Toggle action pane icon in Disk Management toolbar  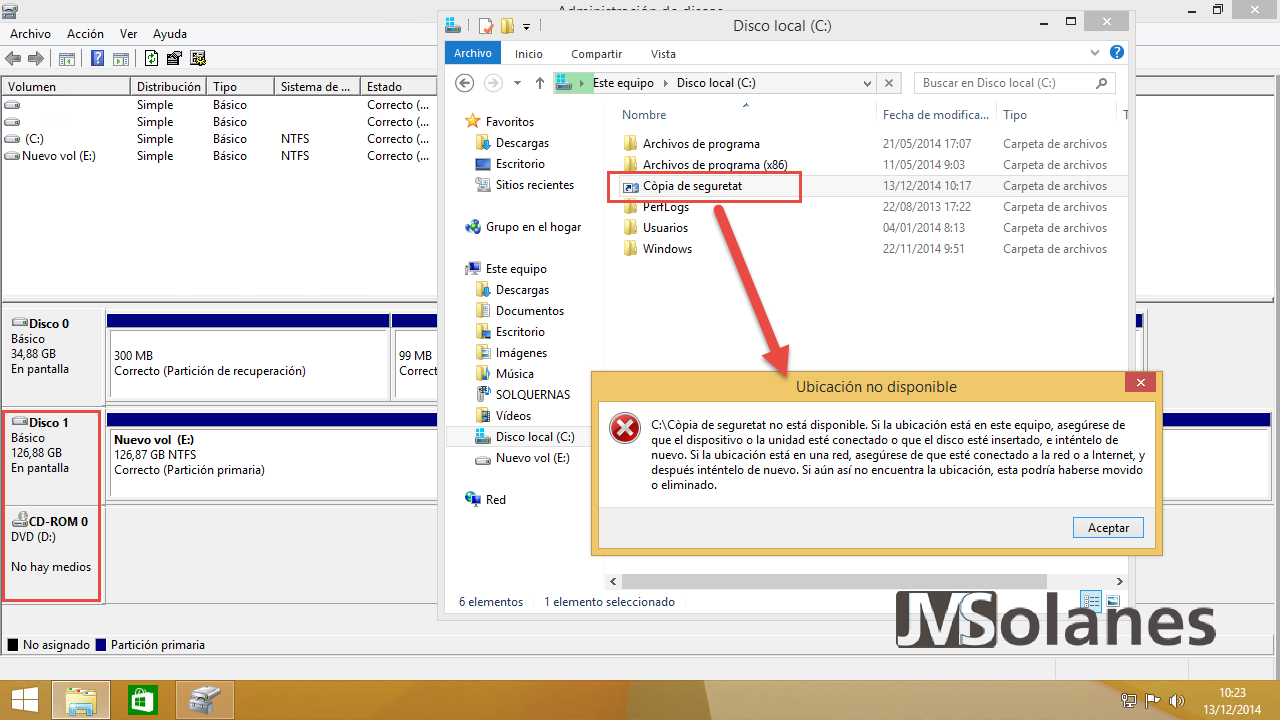coord(120,59)
